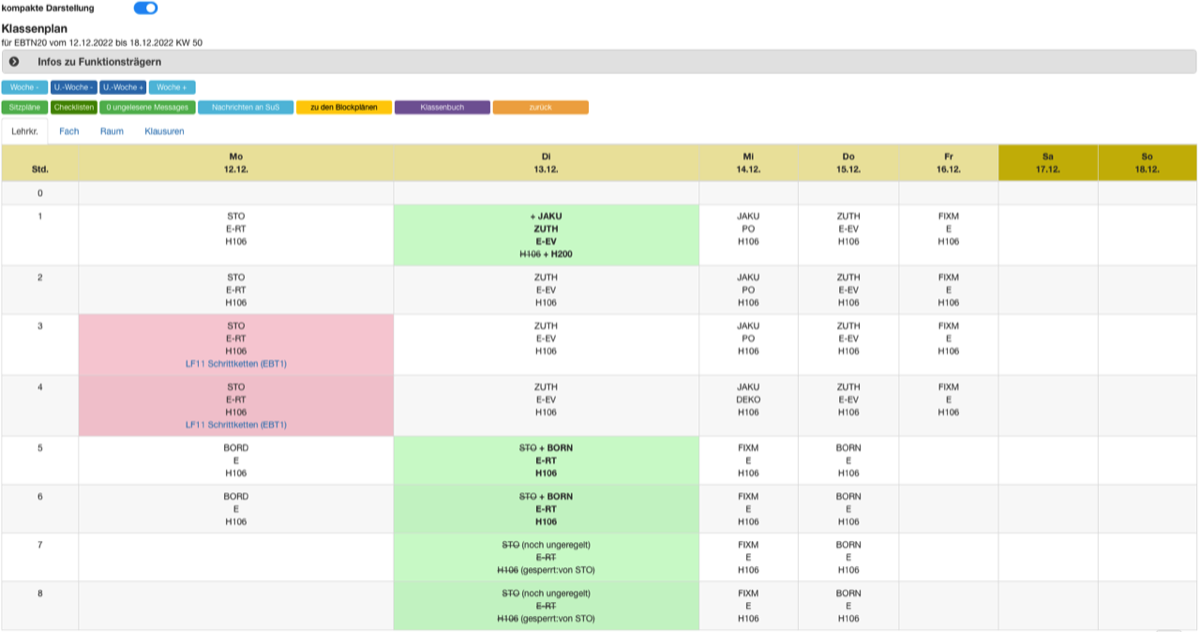Screen dimensions: 1200x632
Task: Open Nachrichten an SuS
Action: coord(246,107)
